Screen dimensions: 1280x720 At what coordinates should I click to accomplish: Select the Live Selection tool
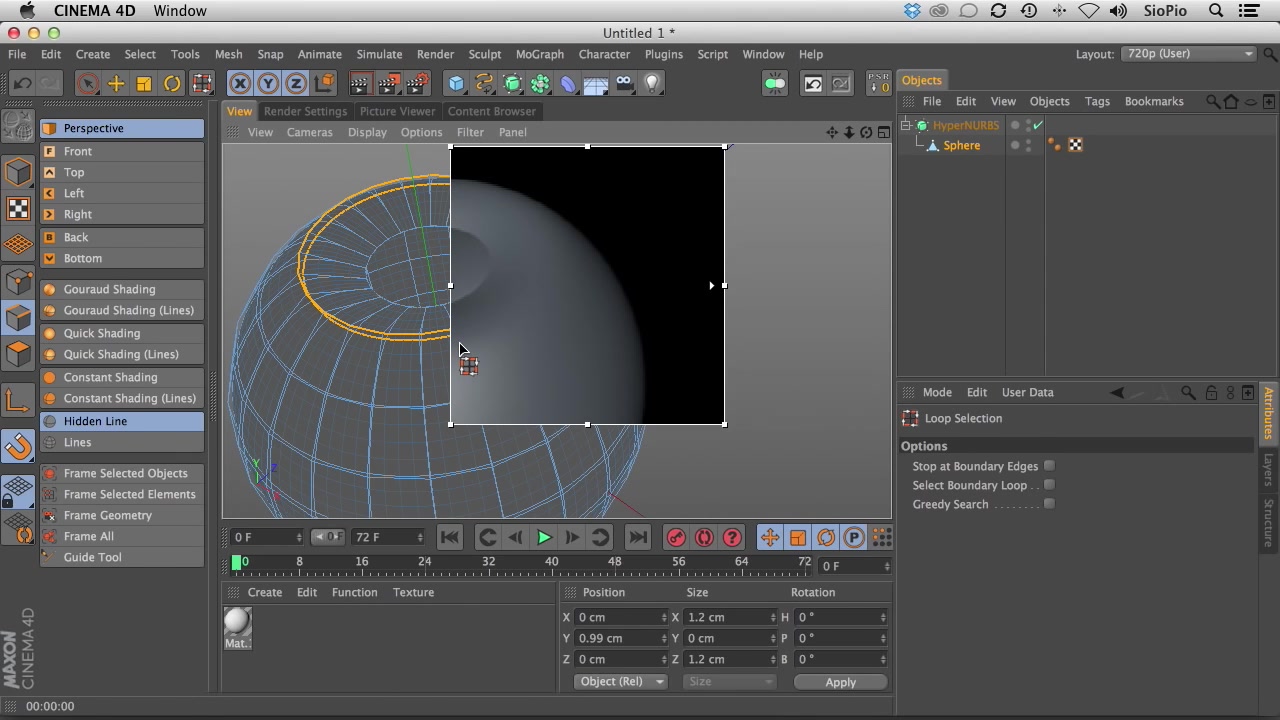coord(87,84)
